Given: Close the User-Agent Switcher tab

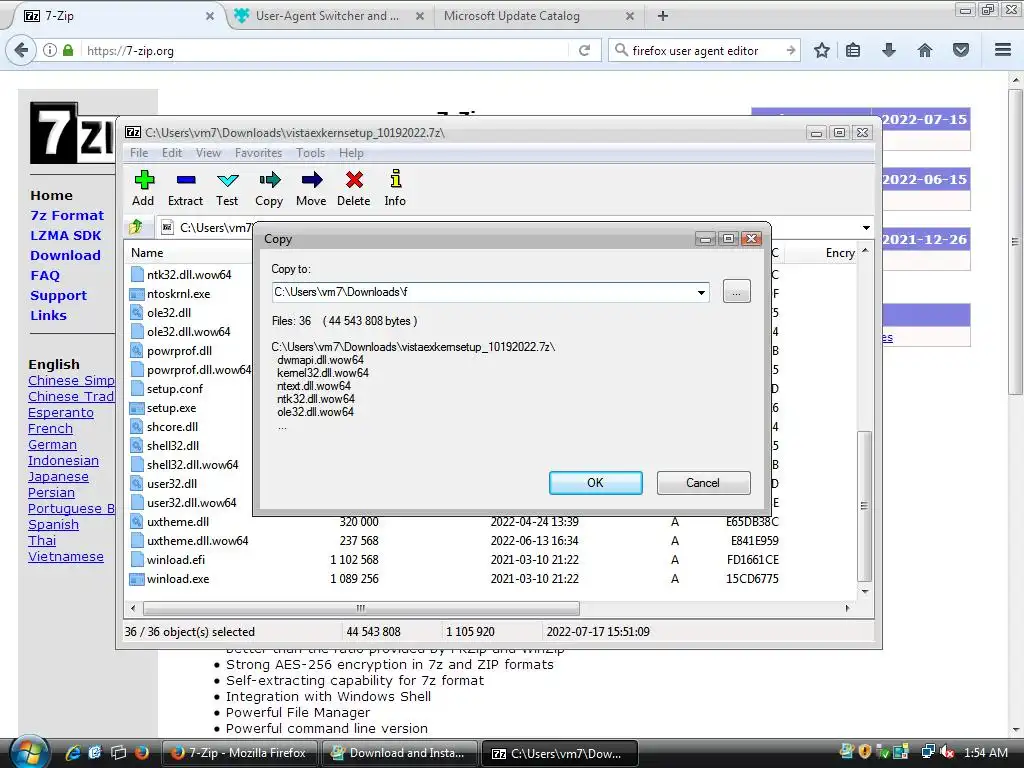Looking at the screenshot, I should (x=420, y=16).
